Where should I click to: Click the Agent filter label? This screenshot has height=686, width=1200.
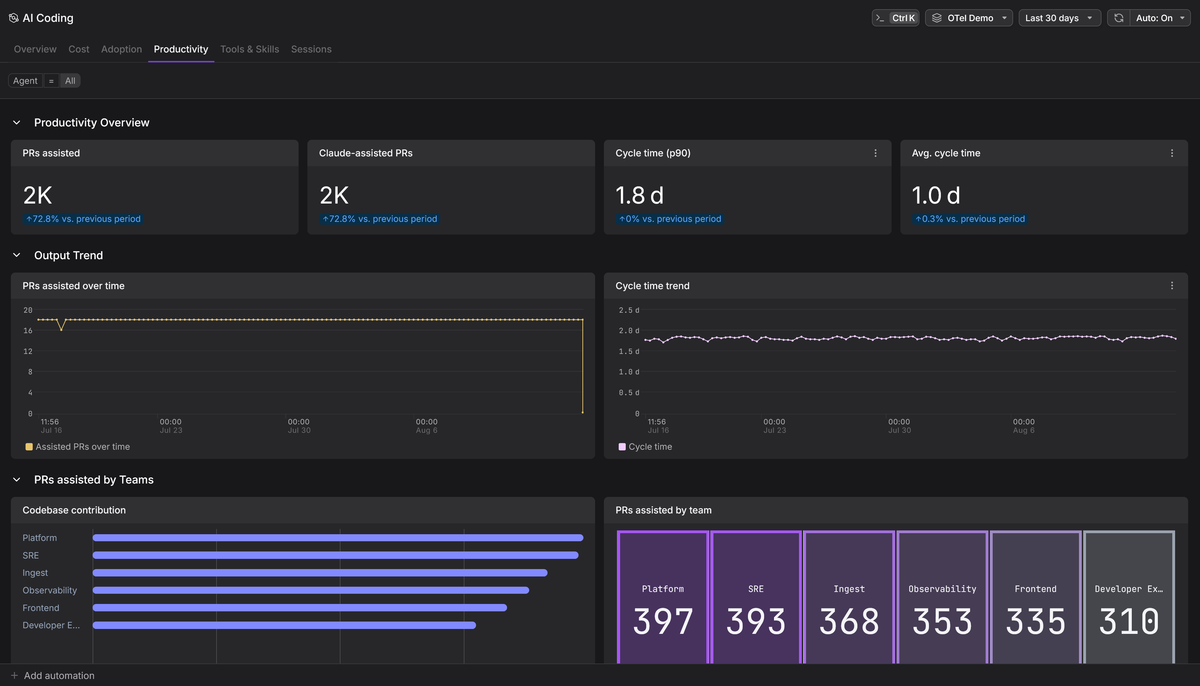click(25, 81)
